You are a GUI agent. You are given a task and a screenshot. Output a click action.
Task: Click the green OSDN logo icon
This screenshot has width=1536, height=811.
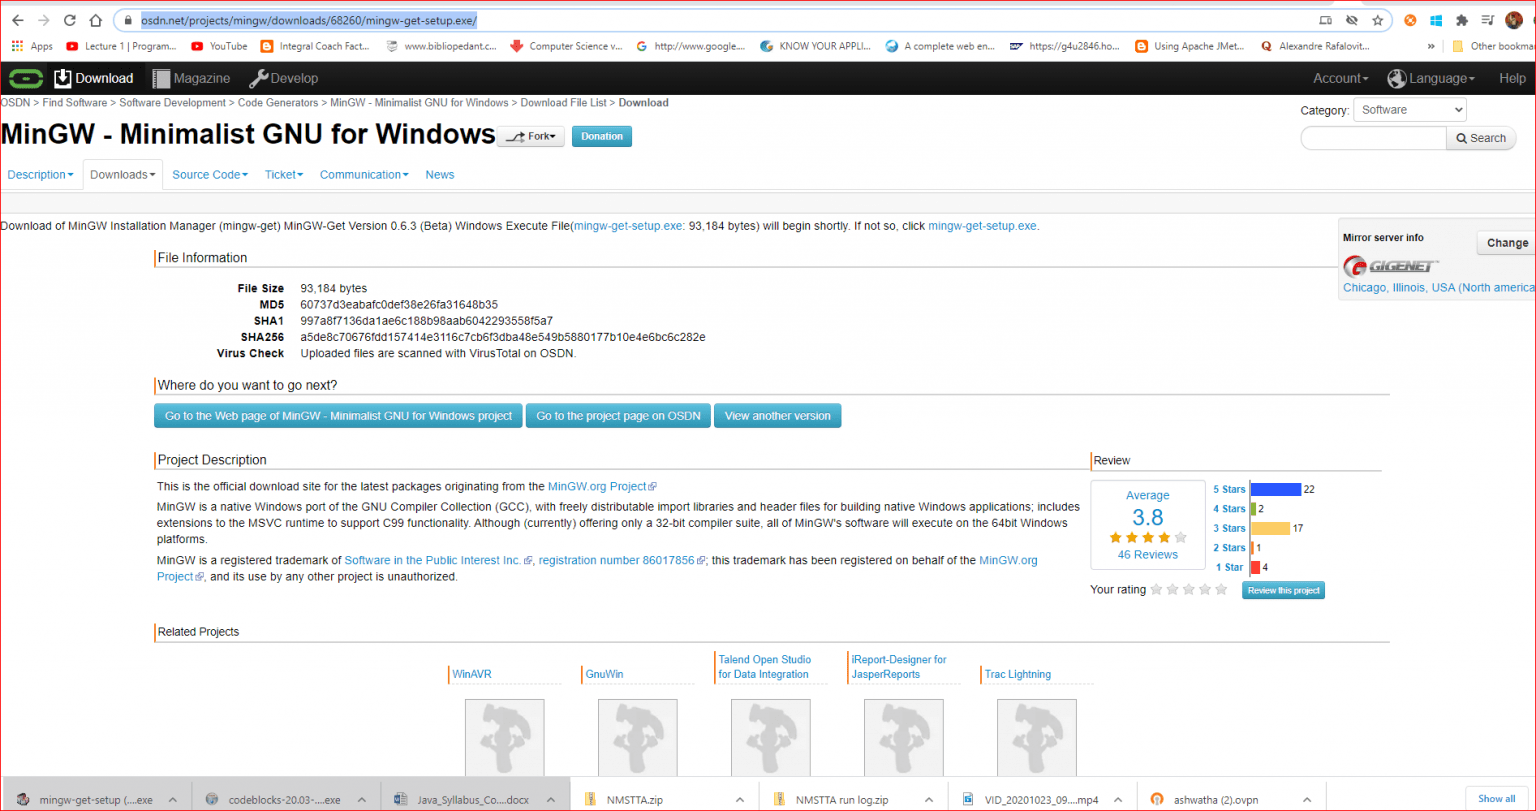(x=25, y=78)
